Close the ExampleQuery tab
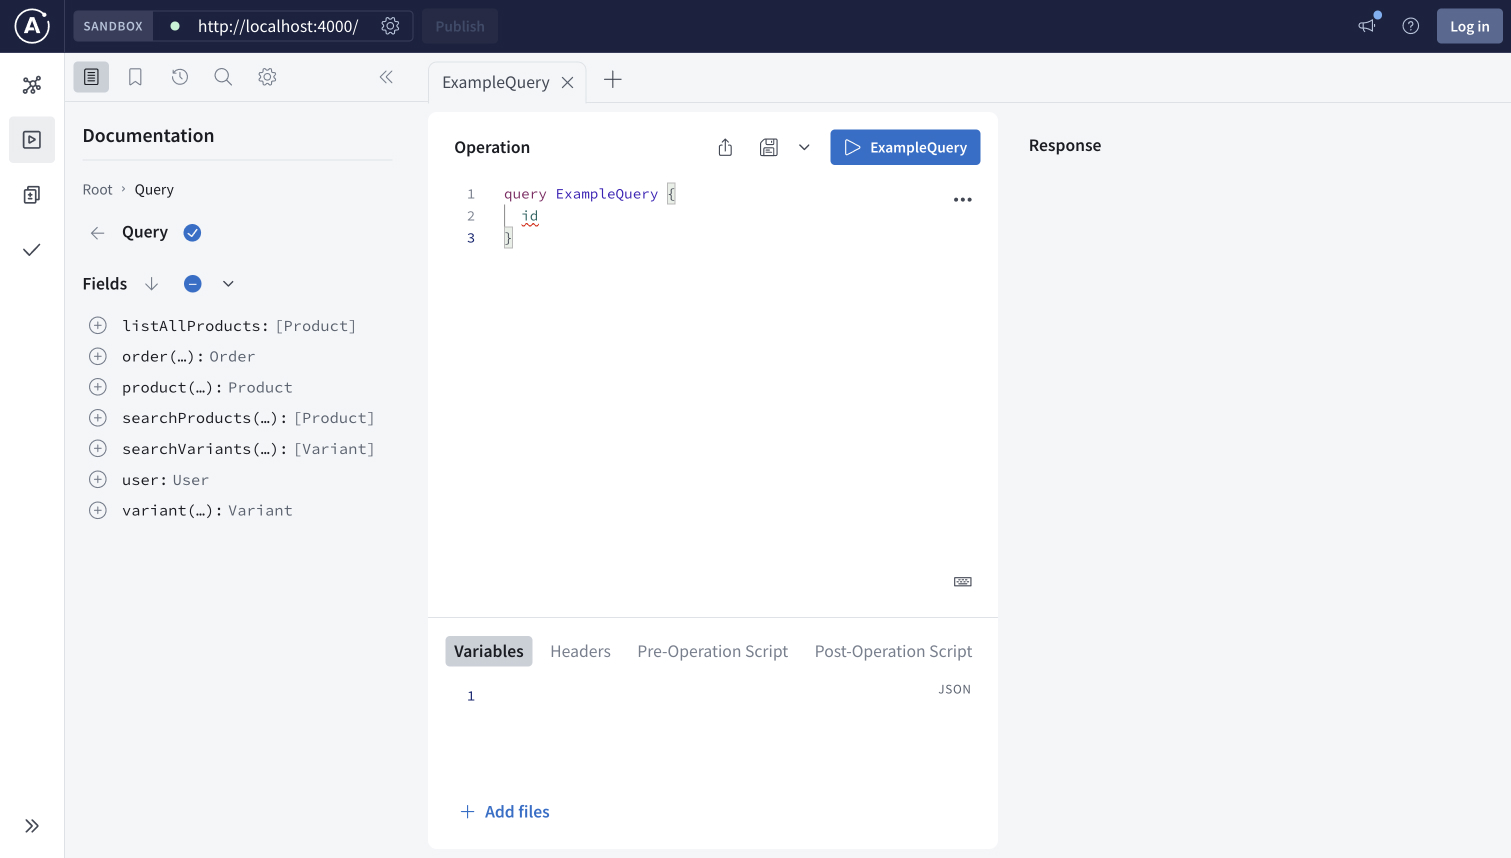This screenshot has width=1511, height=858. click(x=567, y=82)
